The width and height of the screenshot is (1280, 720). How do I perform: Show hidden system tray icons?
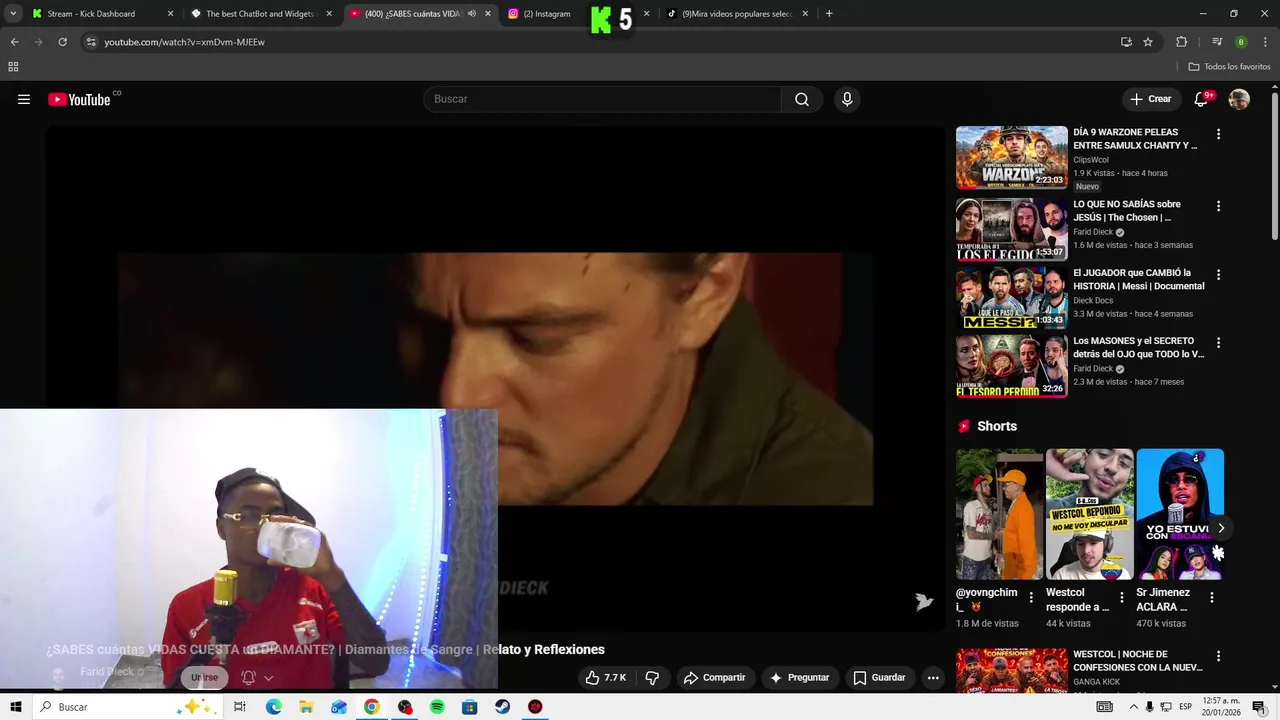(1133, 707)
